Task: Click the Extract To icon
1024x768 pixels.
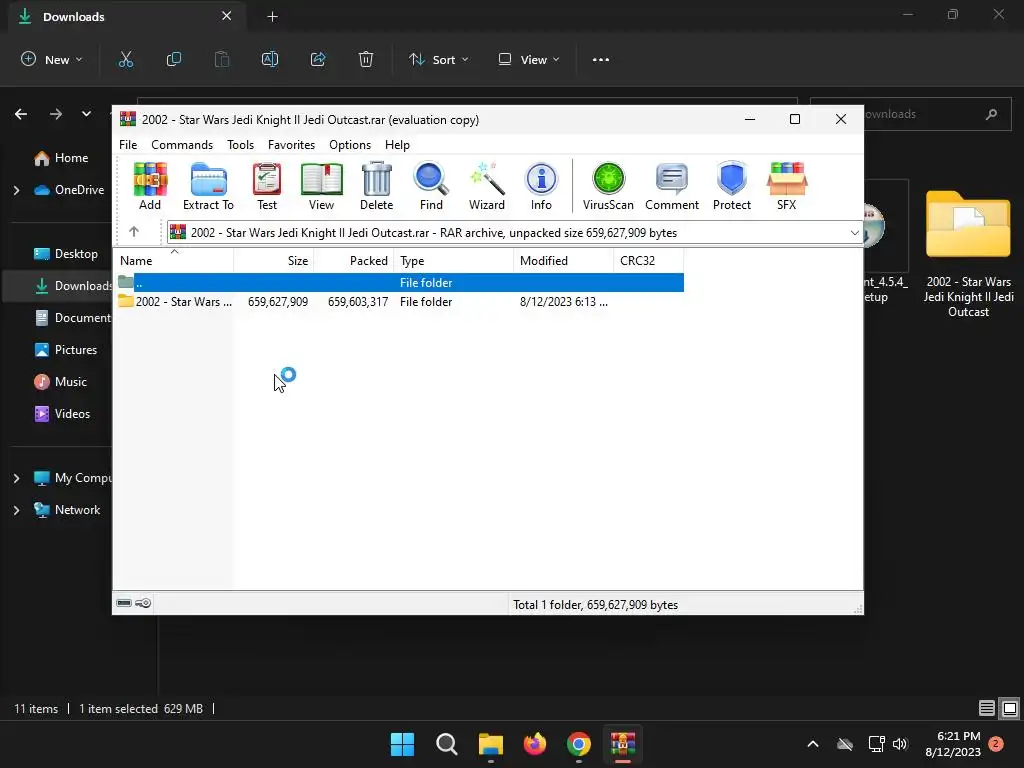Action: point(208,186)
